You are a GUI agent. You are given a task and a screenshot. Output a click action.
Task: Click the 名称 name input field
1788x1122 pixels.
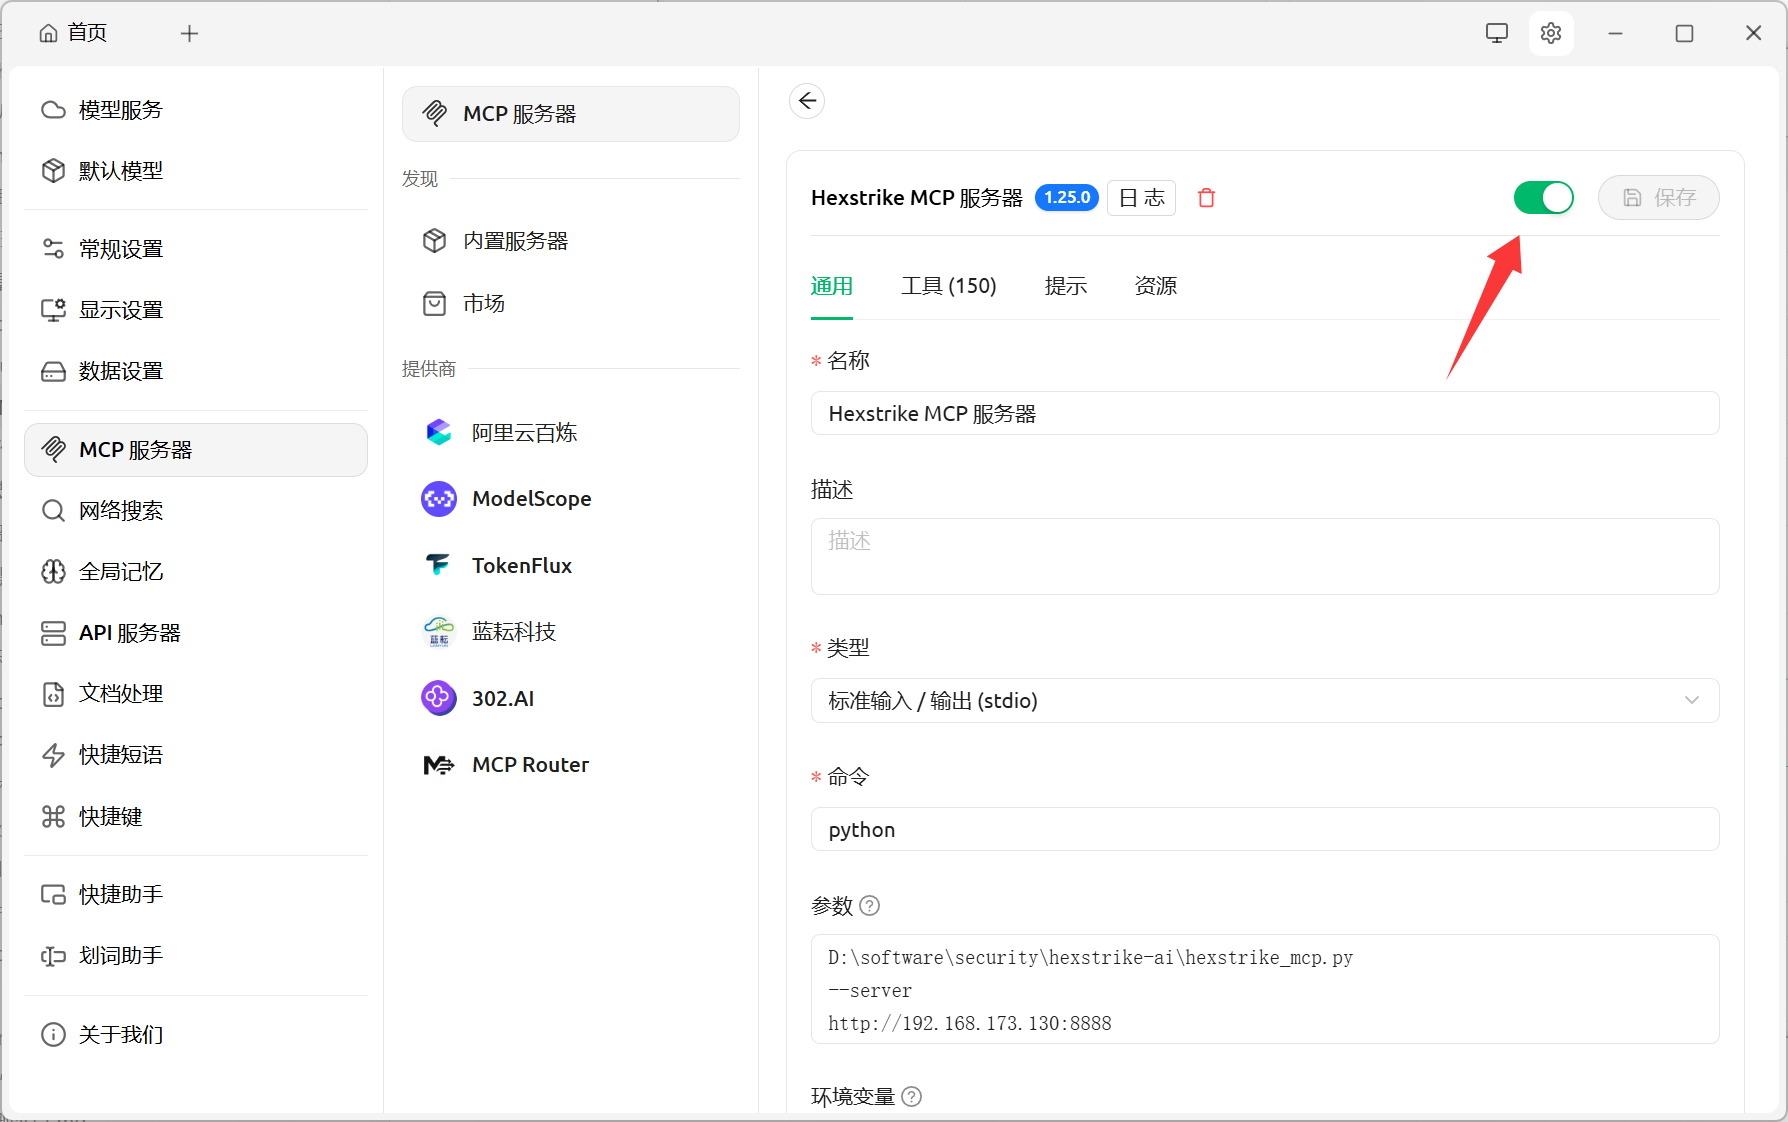pos(1264,414)
